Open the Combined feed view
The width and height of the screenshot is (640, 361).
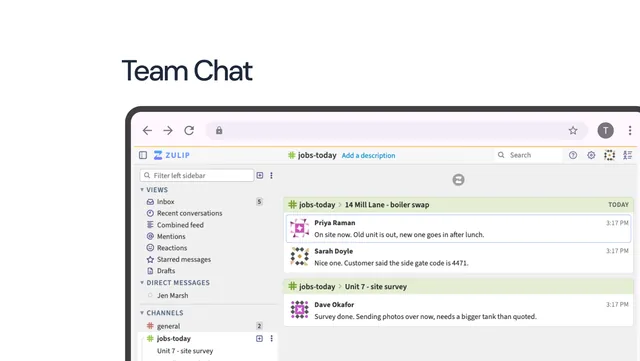pyautogui.click(x=180, y=225)
